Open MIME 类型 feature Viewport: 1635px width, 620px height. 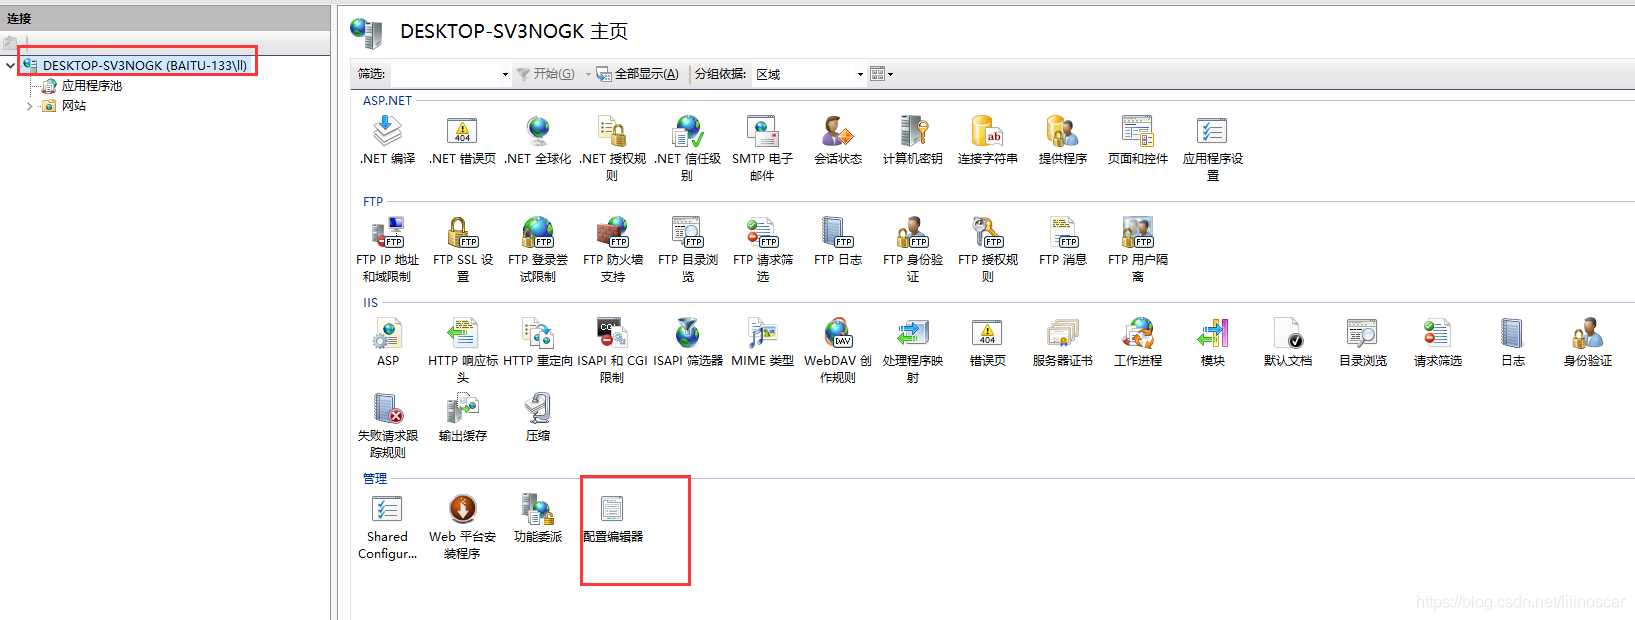pyautogui.click(x=763, y=342)
